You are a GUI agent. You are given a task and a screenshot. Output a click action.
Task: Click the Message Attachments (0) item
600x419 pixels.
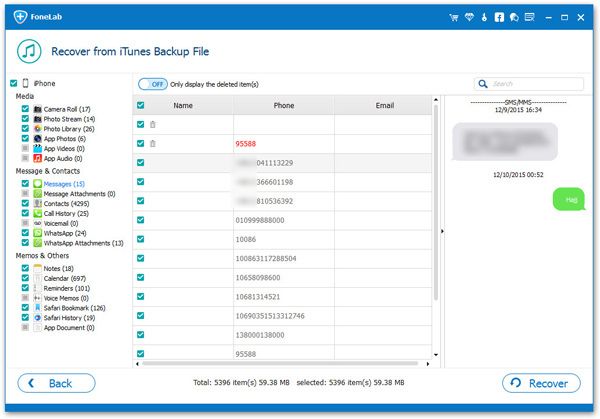pyautogui.click(x=79, y=194)
